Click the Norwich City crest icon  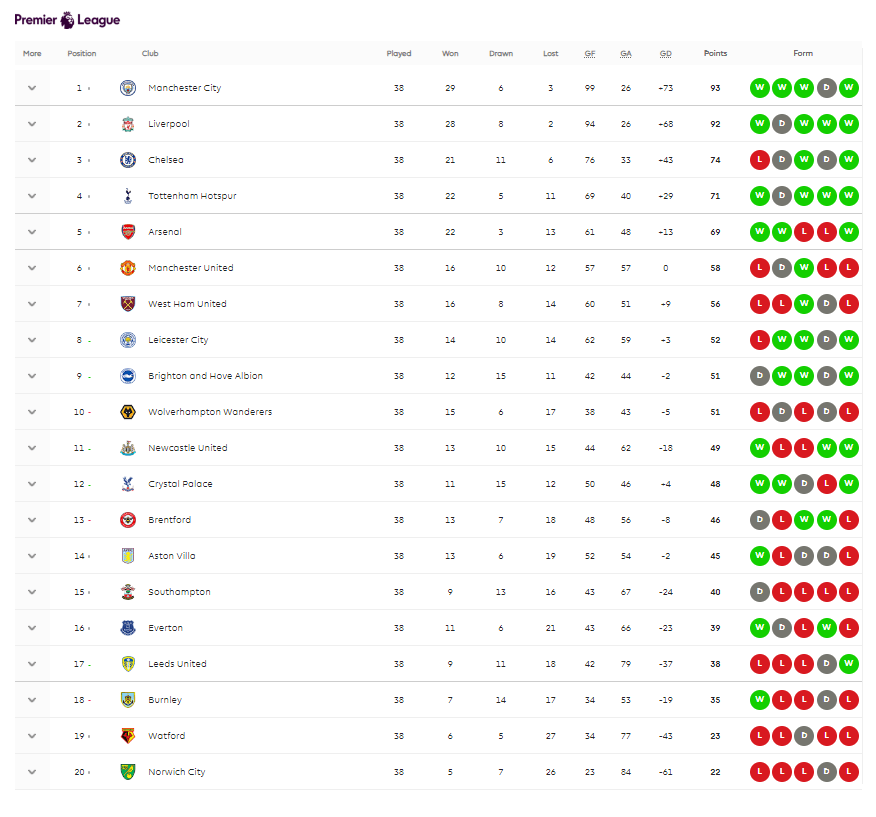pos(127,772)
